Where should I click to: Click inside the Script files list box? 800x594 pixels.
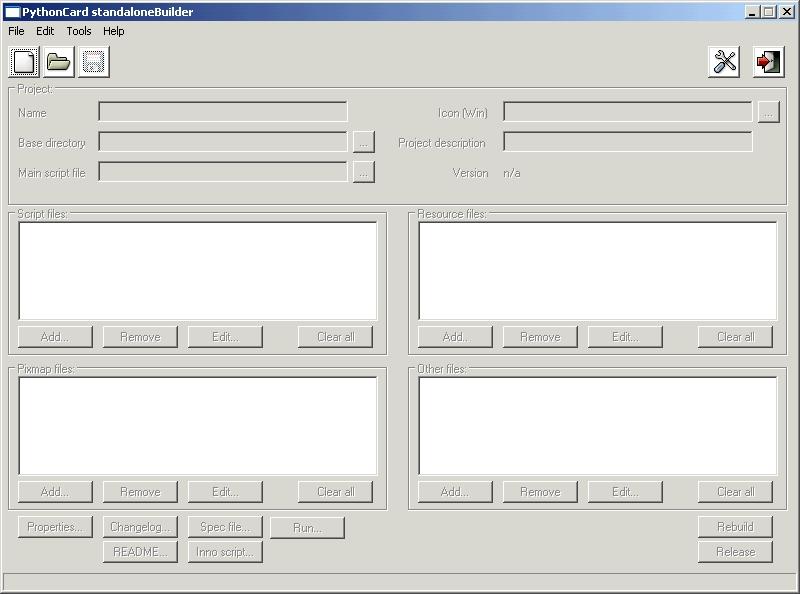[198, 271]
